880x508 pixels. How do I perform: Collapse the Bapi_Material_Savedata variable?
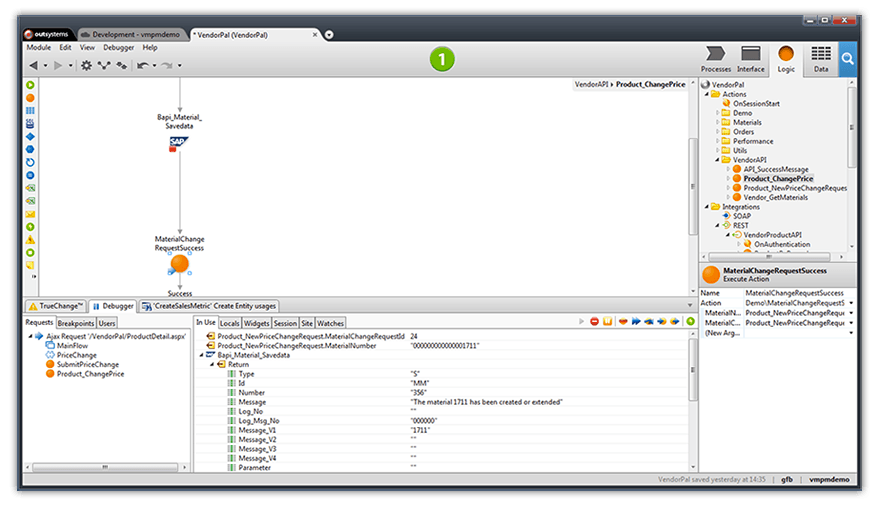coord(201,355)
